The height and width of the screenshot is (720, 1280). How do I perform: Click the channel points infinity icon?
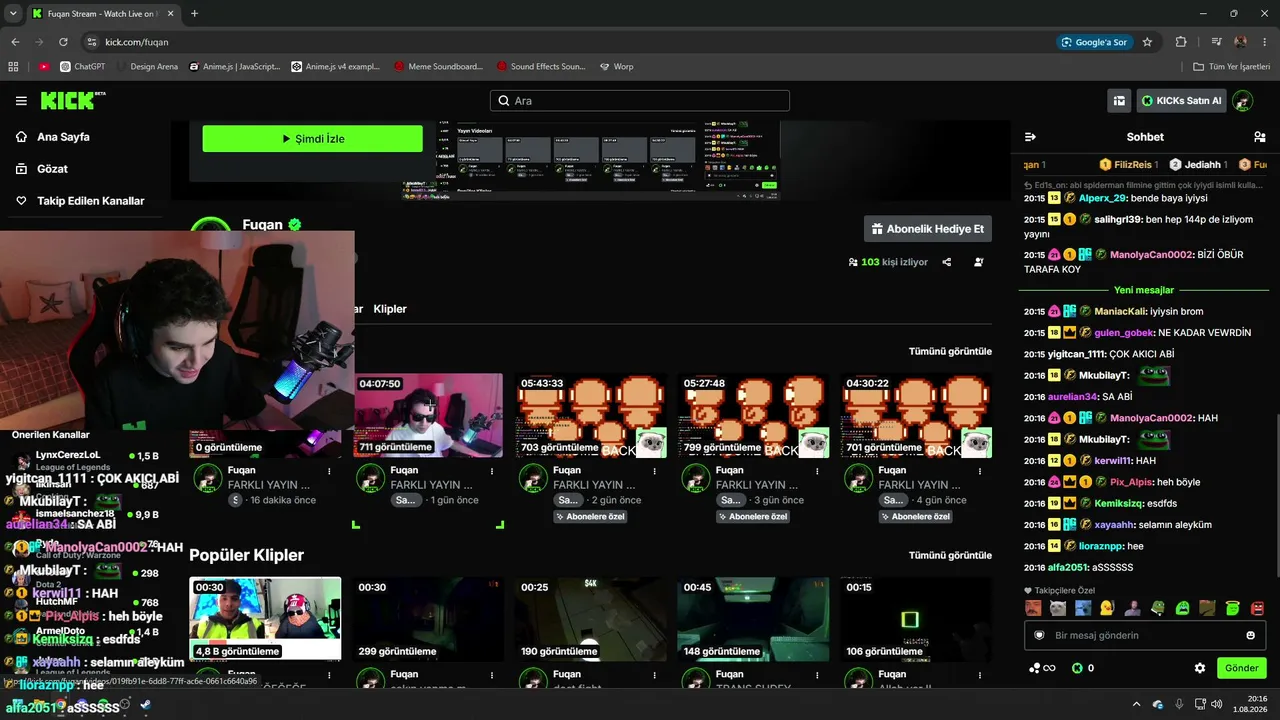[x=1042, y=668]
